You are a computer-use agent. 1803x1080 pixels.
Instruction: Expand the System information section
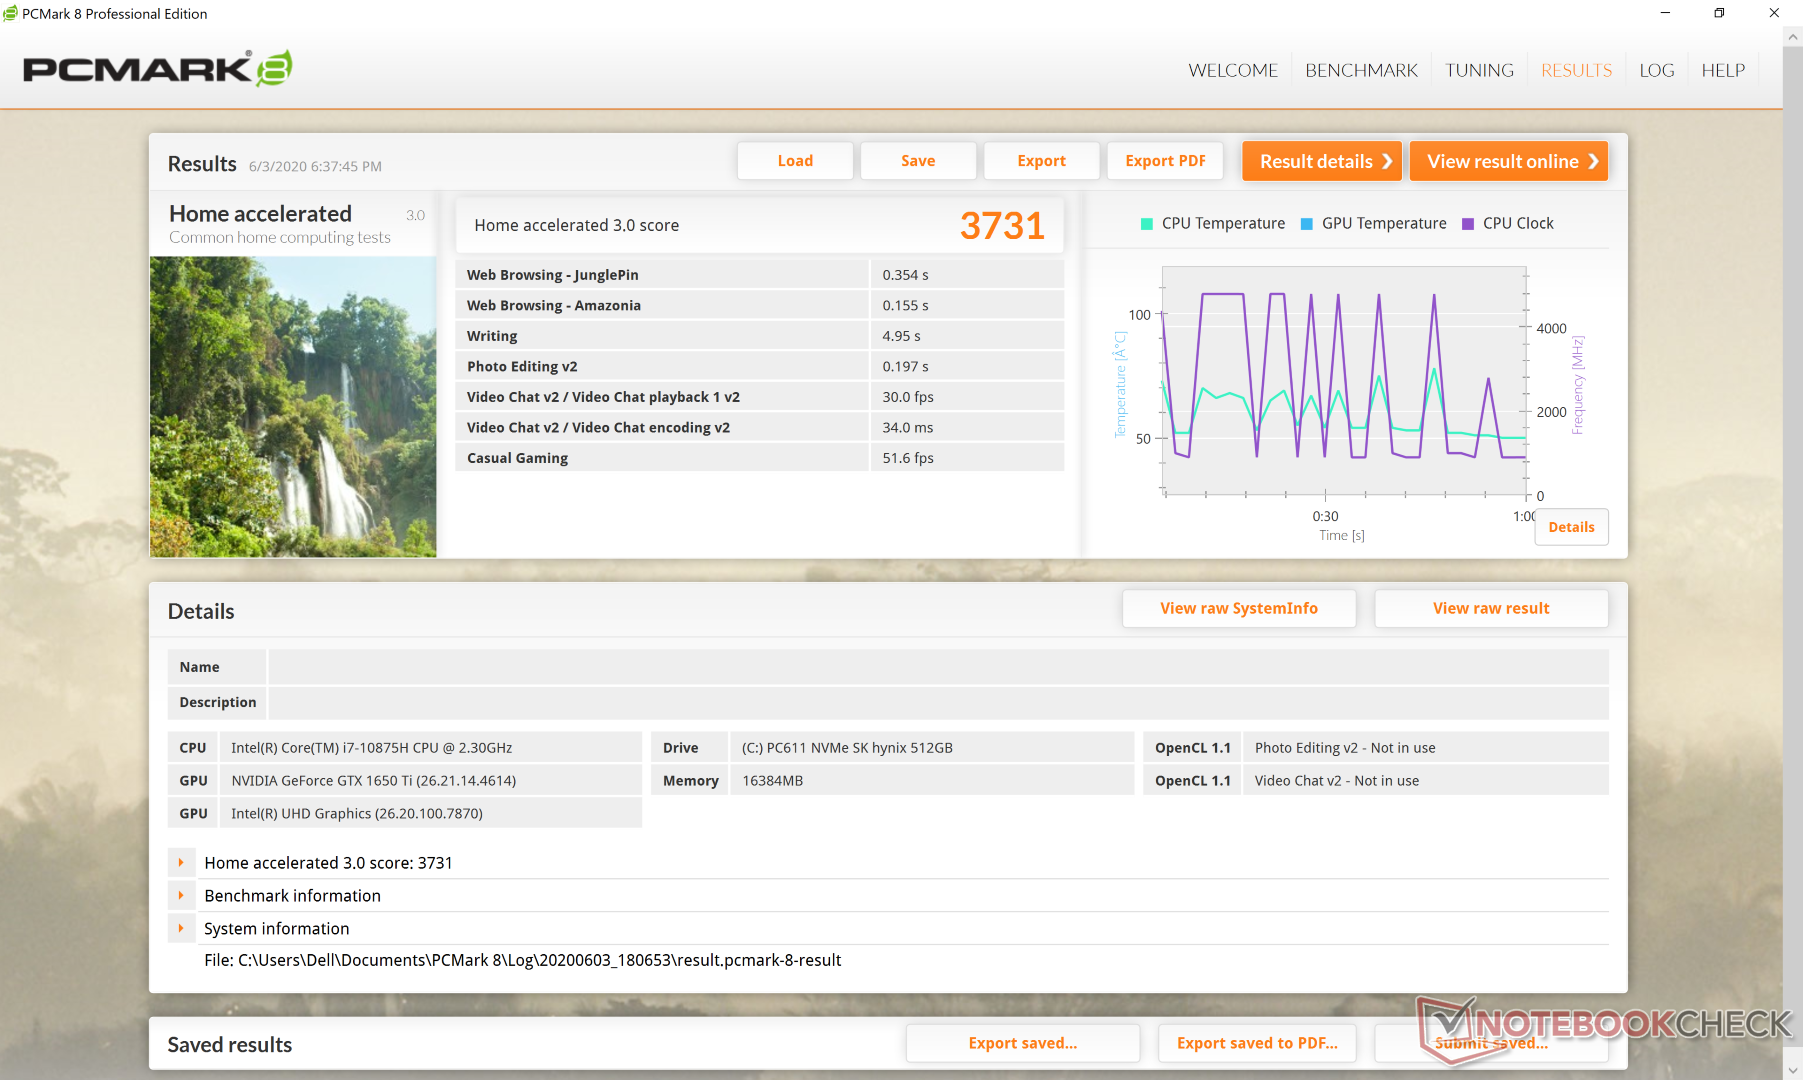[181, 928]
